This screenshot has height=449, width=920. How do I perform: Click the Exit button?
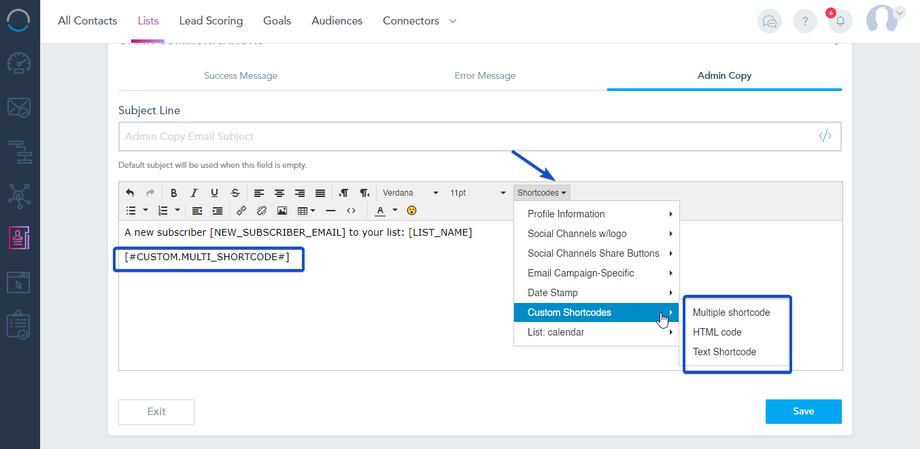[156, 411]
